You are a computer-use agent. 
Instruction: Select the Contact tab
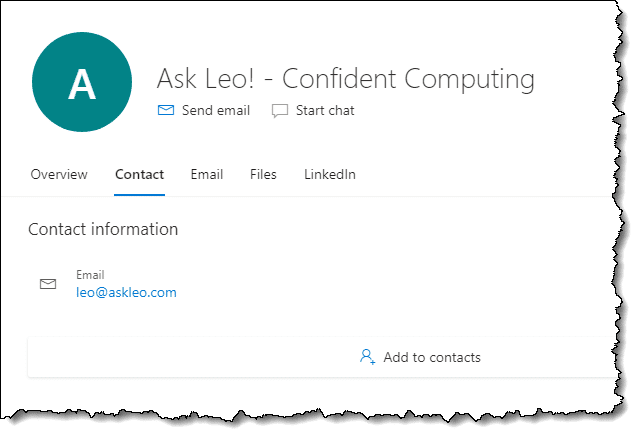(139, 174)
